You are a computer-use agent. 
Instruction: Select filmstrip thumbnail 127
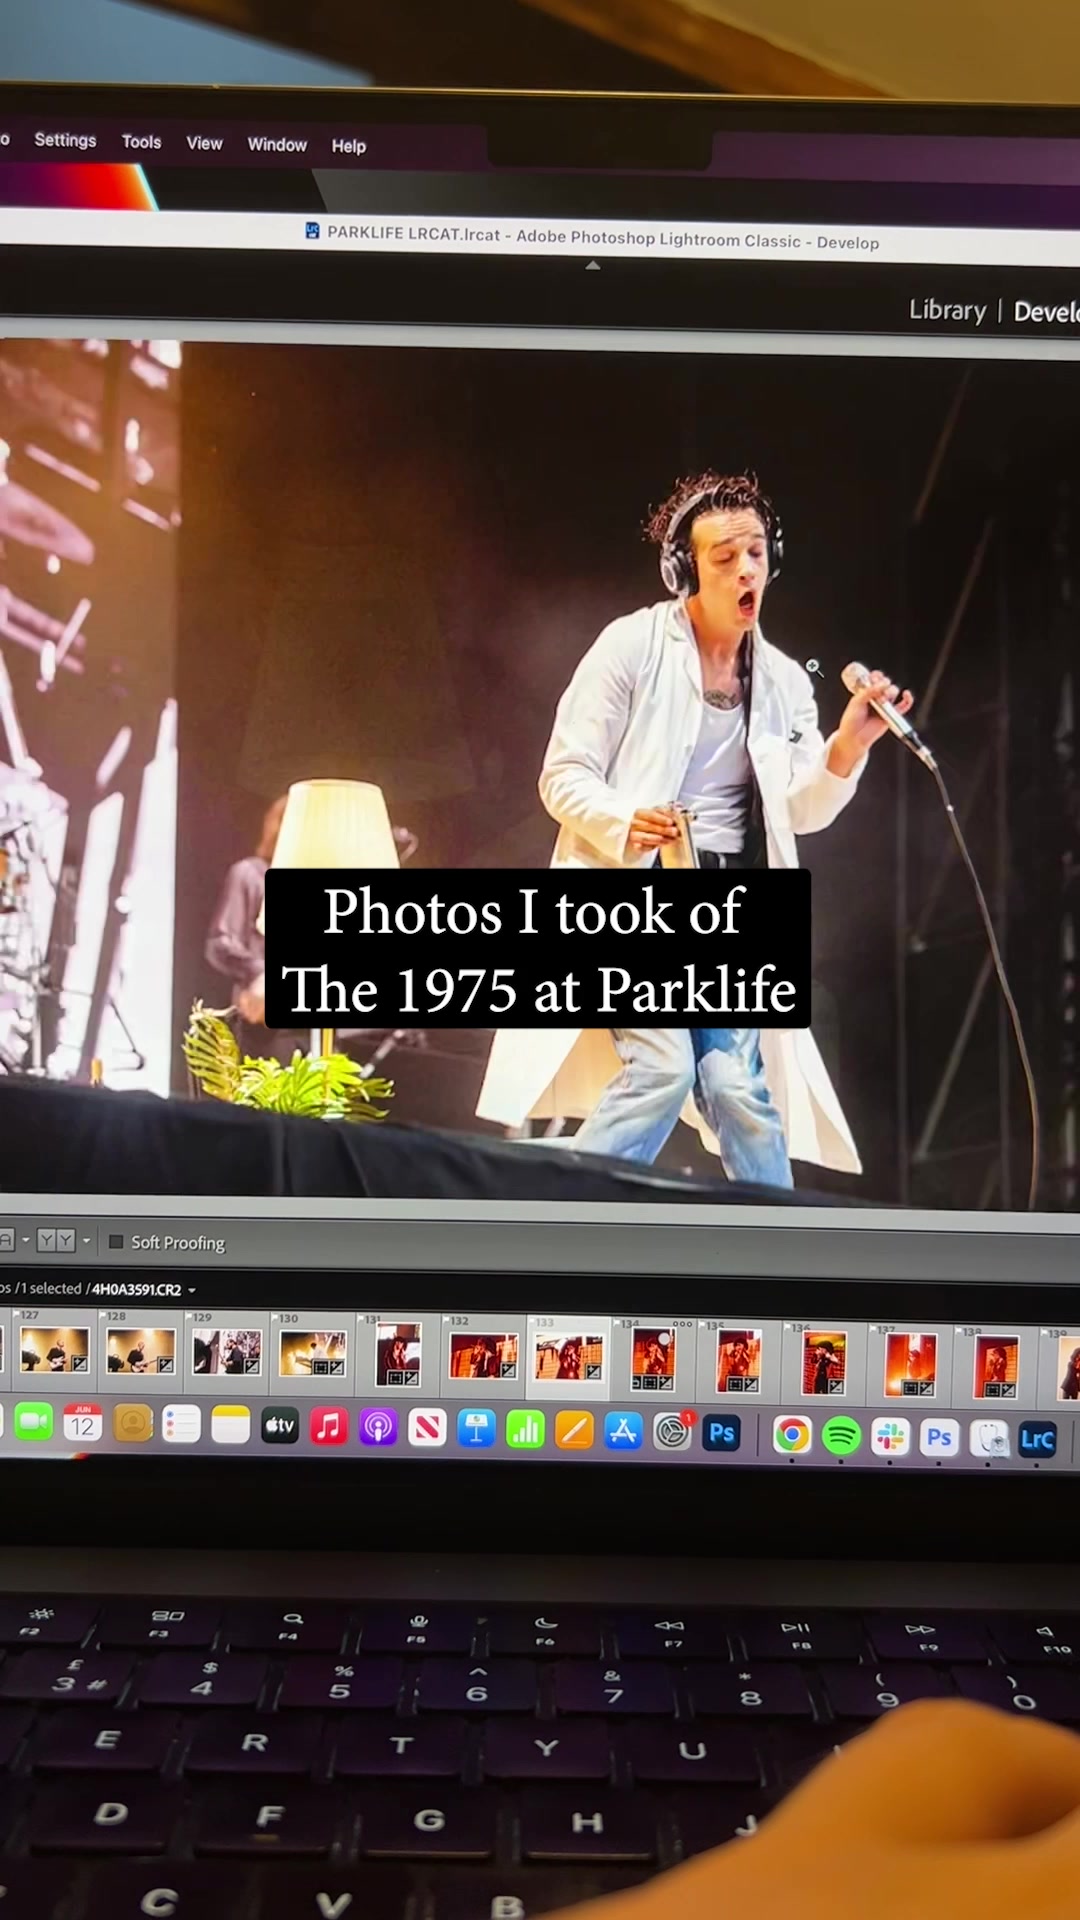coord(54,1349)
